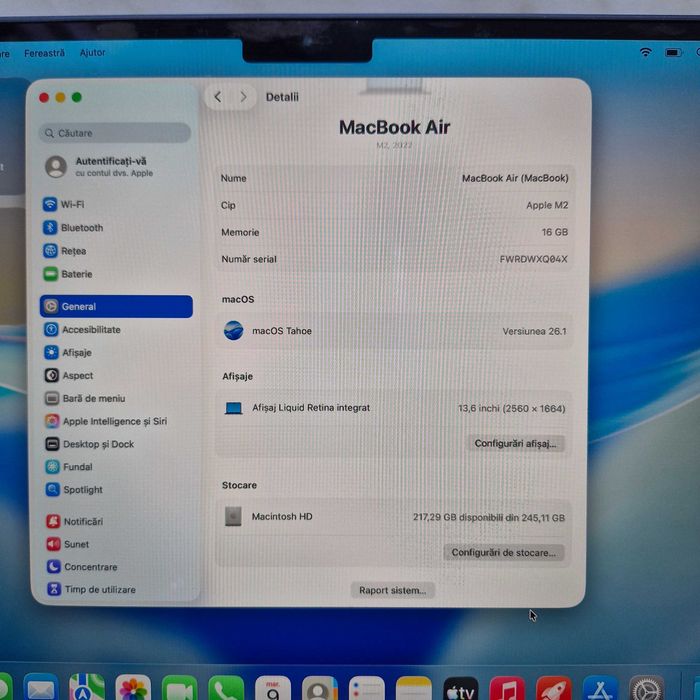Viewport: 700px width, 700px height.
Task: Click Autentificați-vă cu contul Apple
Action: tap(100, 167)
